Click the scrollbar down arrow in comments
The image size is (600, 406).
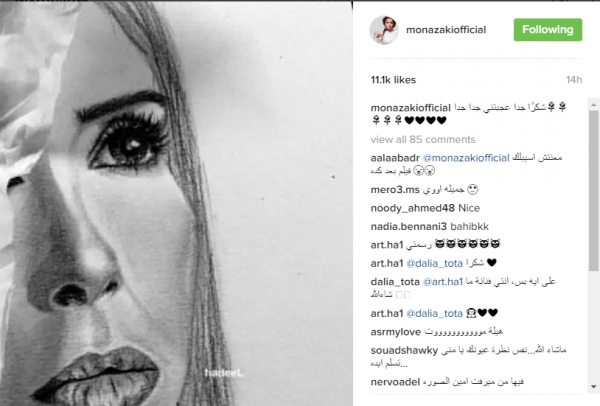tap(593, 386)
